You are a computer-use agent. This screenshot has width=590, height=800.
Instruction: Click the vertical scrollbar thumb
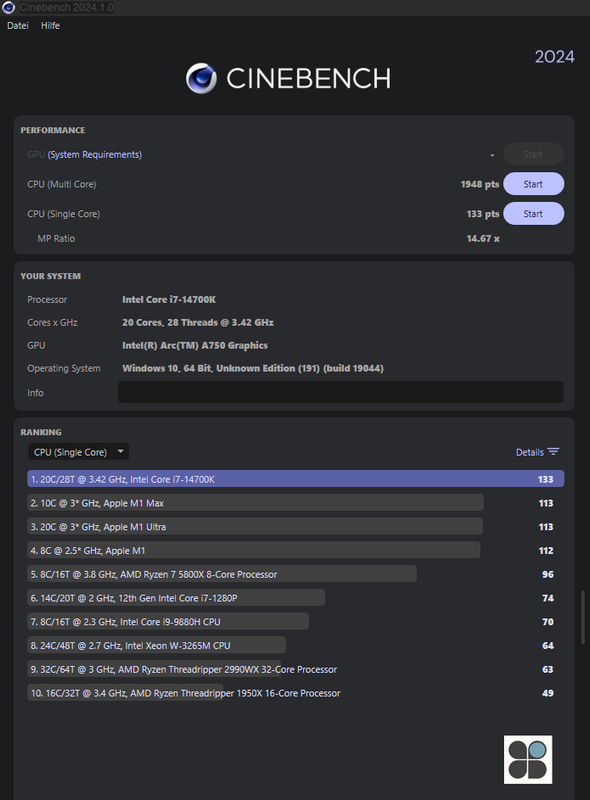click(x=583, y=617)
